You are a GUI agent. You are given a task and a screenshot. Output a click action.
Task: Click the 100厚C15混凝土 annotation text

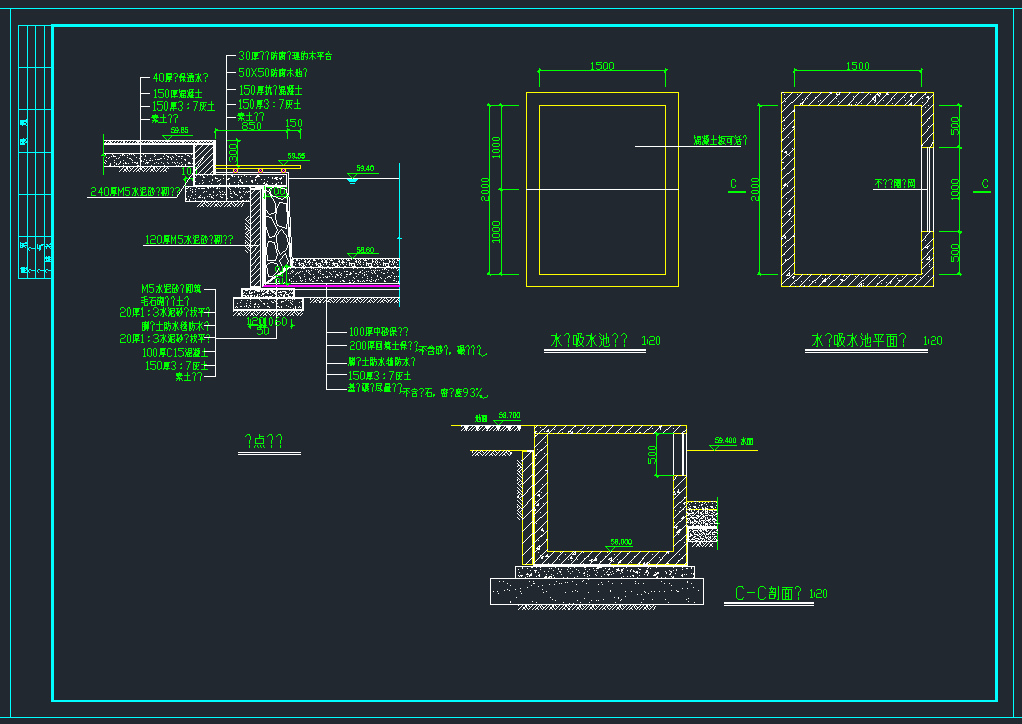(175, 352)
